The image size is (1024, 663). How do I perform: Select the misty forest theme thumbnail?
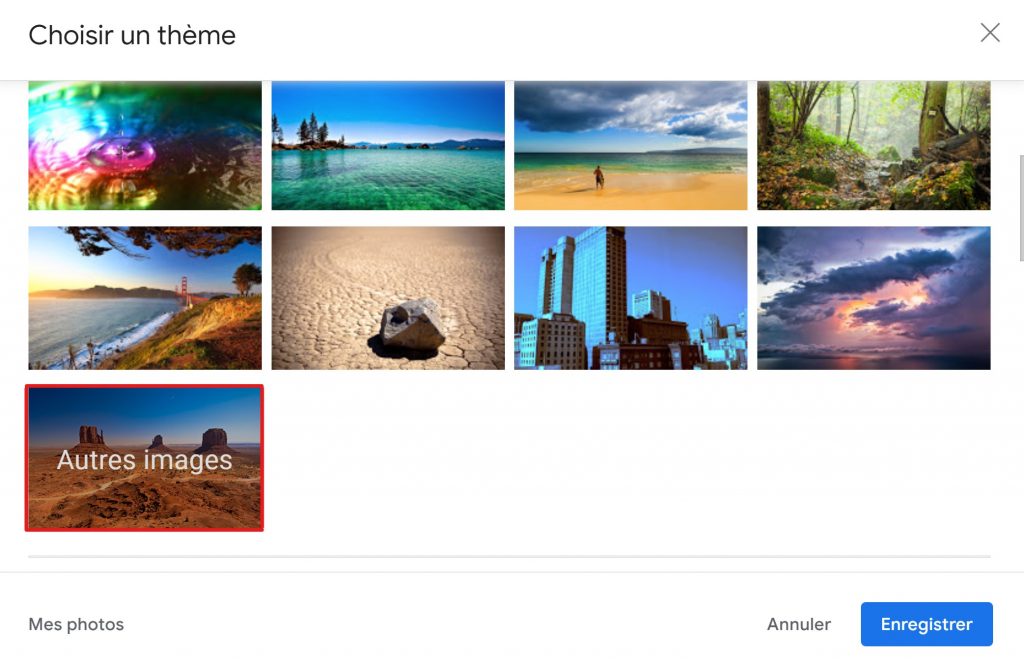click(874, 145)
